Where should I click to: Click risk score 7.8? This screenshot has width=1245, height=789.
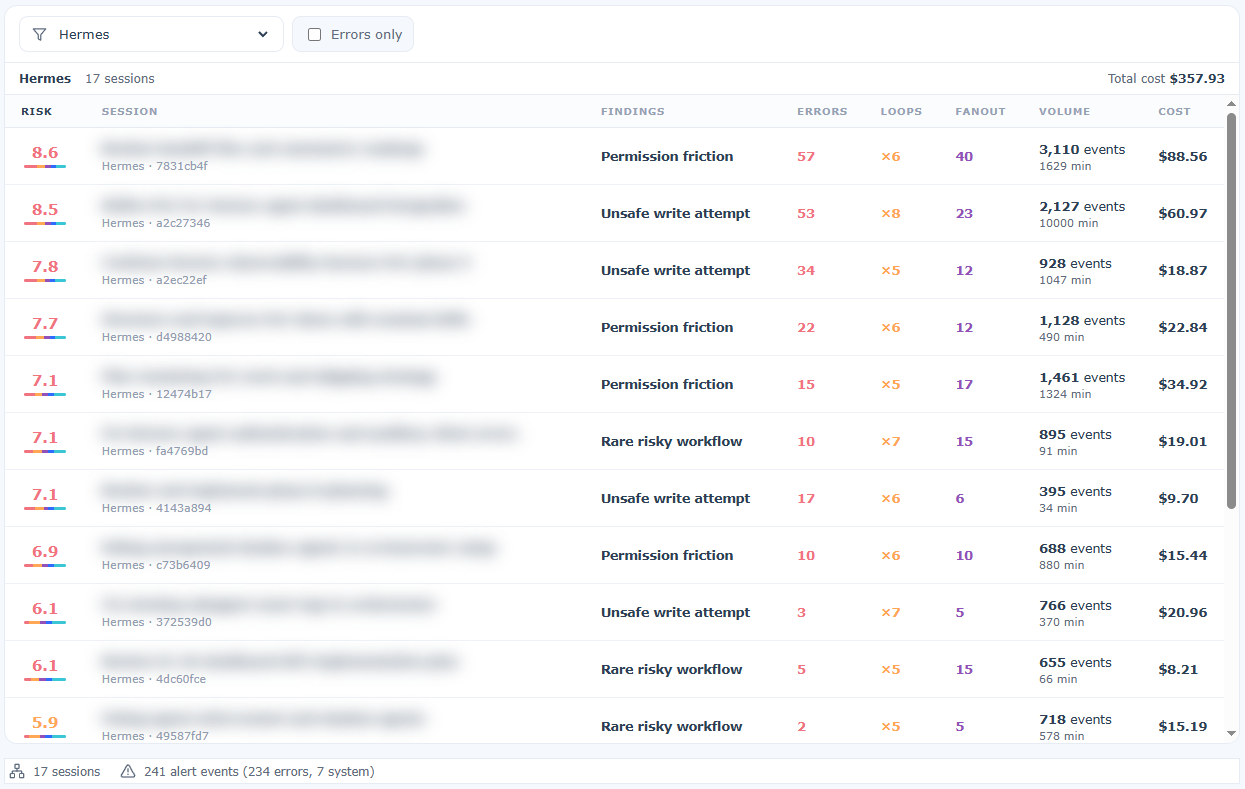(x=45, y=267)
